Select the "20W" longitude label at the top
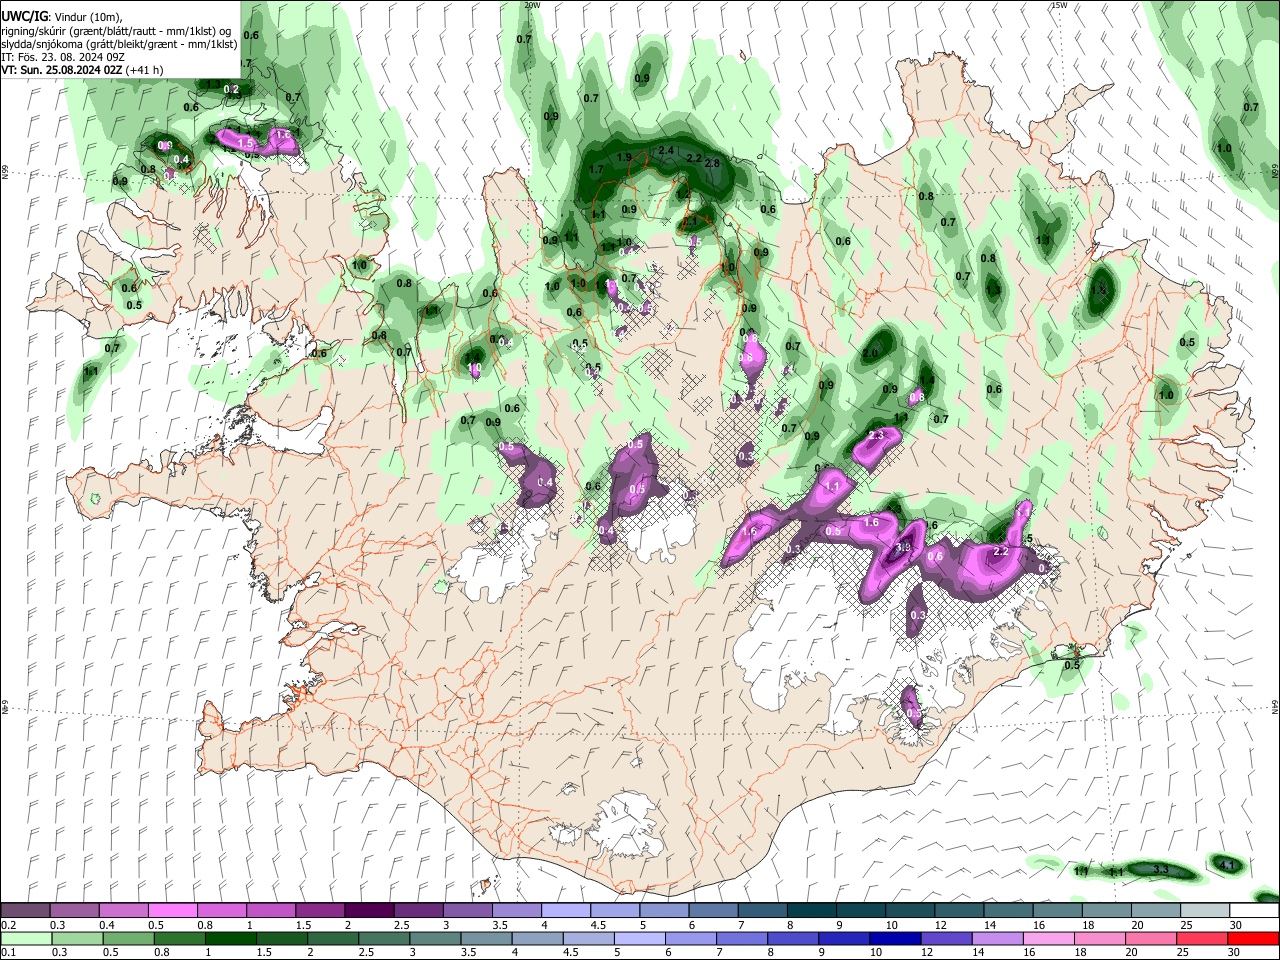This screenshot has width=1280, height=960. click(532, 5)
